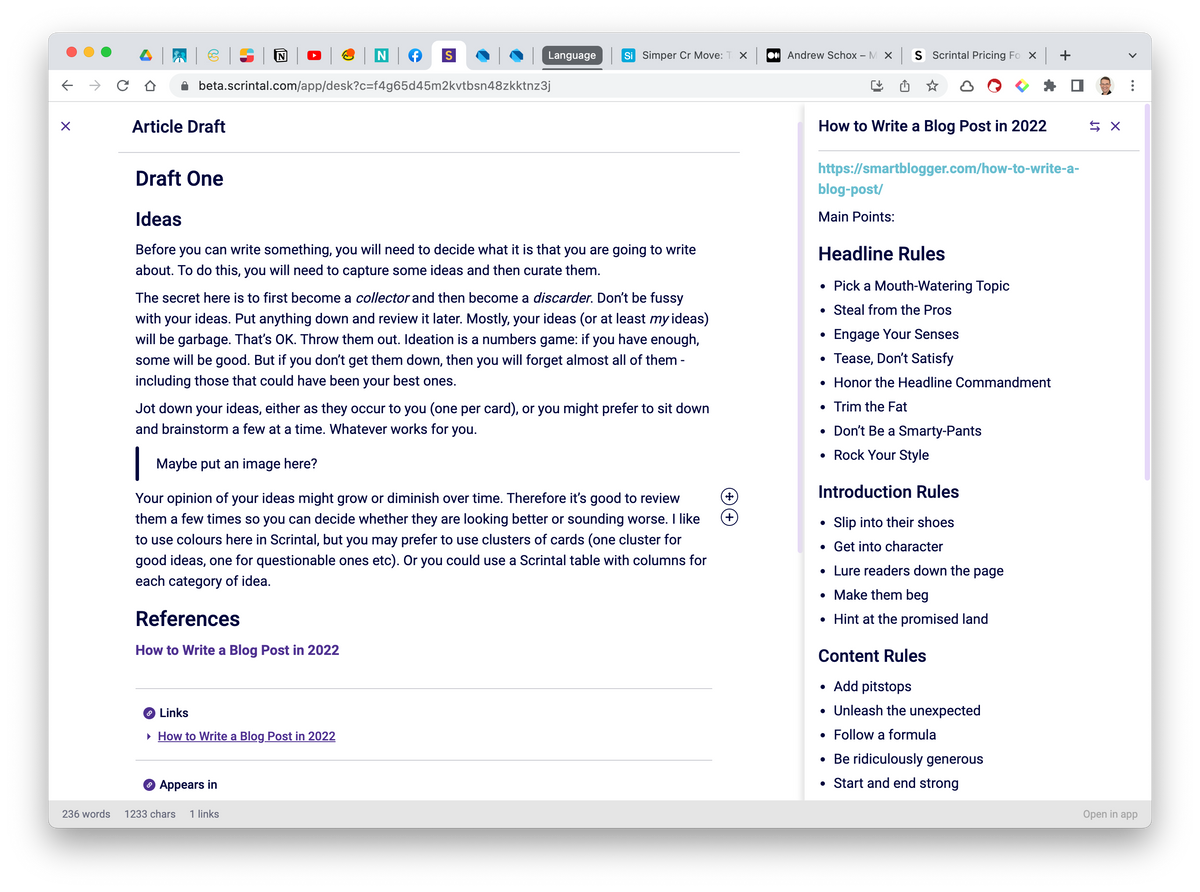Click the Language button in the tab strip
This screenshot has width=1200, height=892.
point(572,55)
